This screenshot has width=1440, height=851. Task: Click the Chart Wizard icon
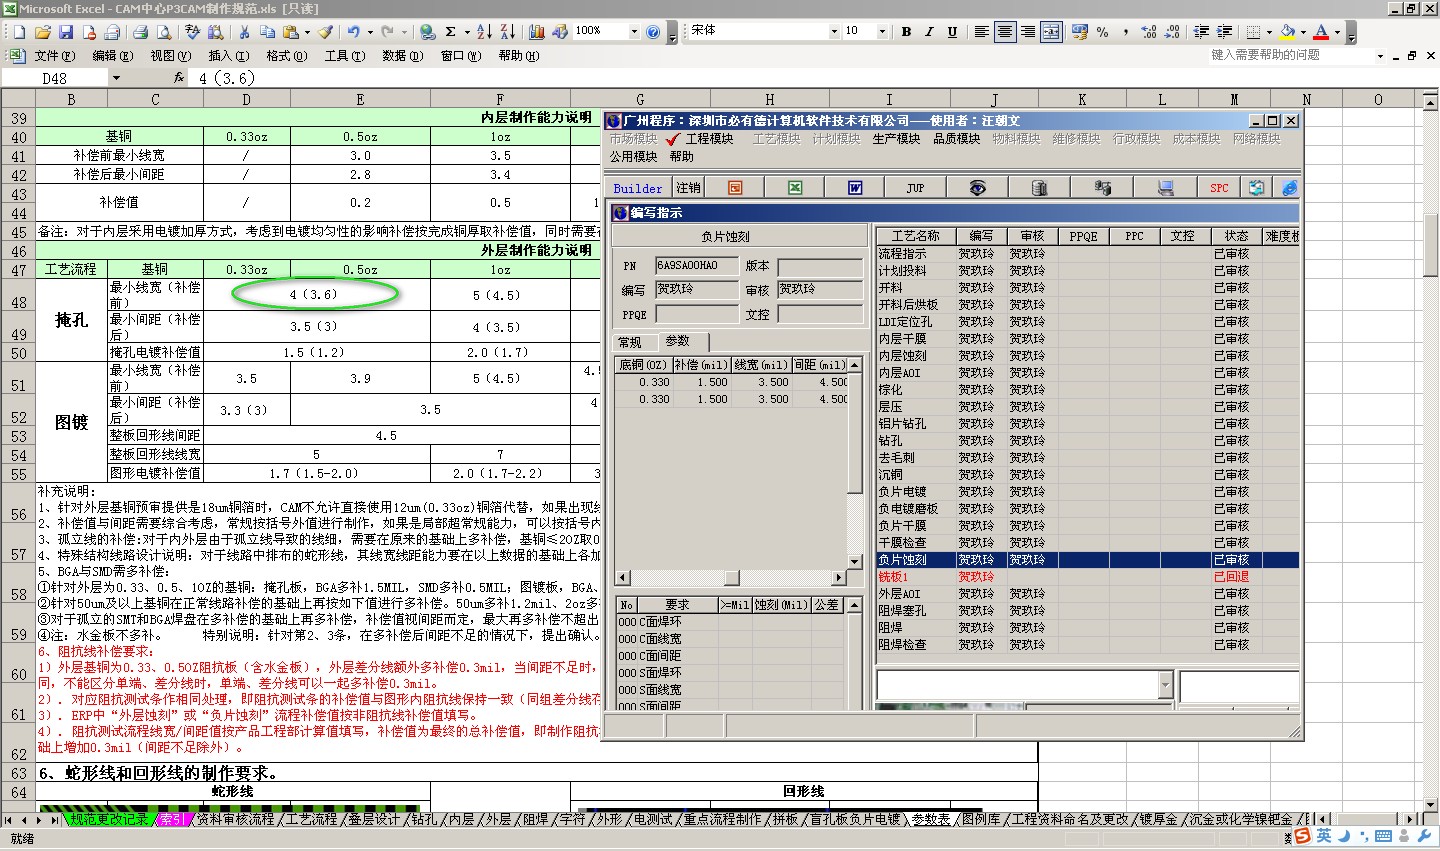[537, 32]
